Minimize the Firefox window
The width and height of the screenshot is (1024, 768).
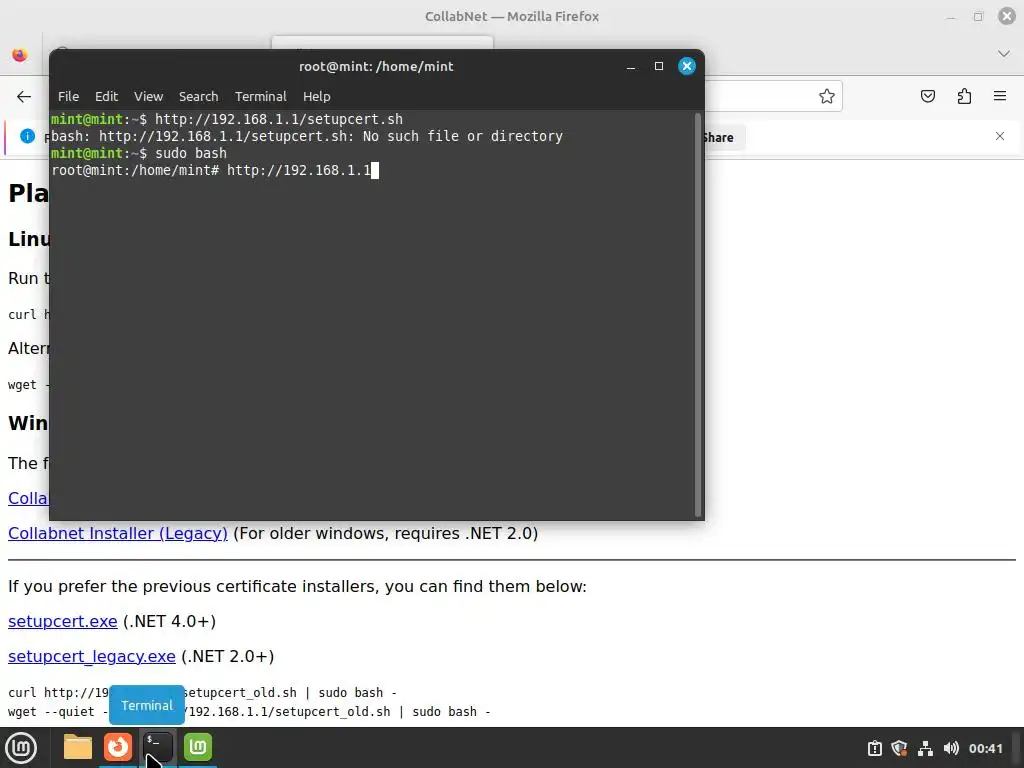951,17
